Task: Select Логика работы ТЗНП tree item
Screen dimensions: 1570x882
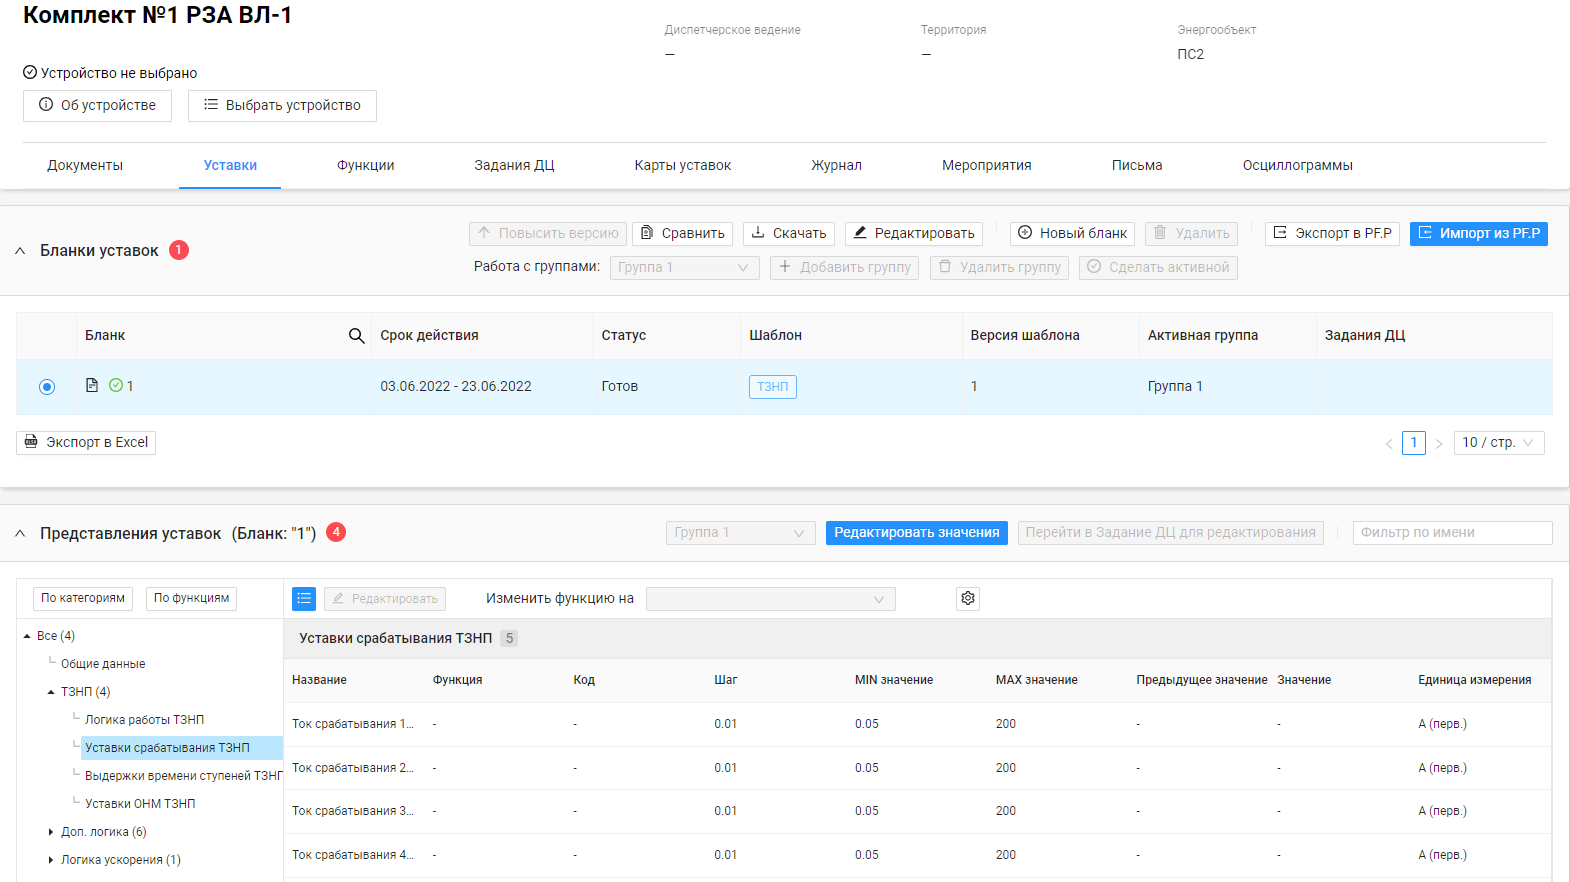Action: click(144, 720)
